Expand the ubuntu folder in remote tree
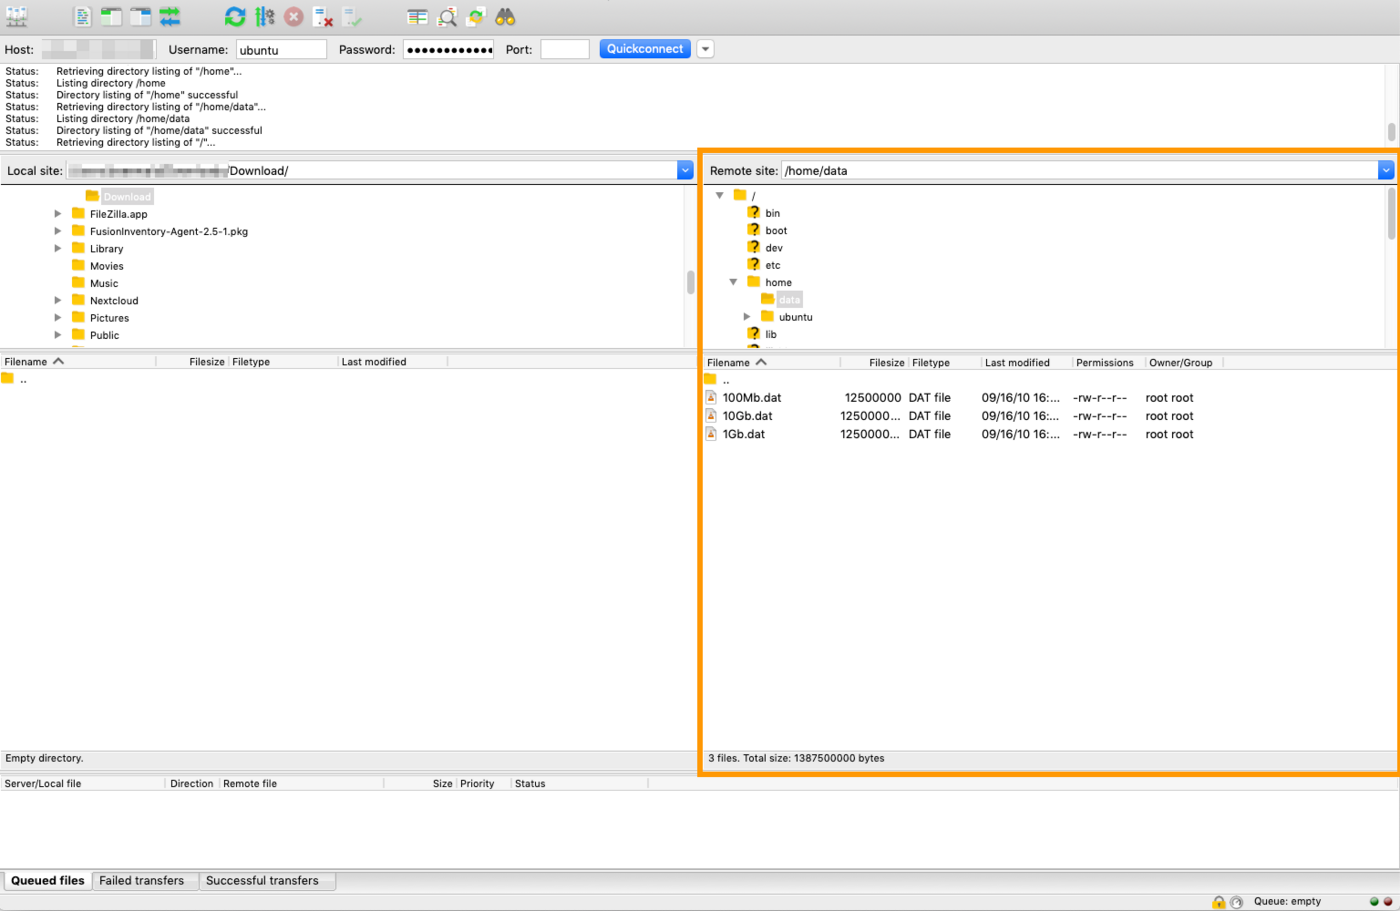 click(746, 316)
